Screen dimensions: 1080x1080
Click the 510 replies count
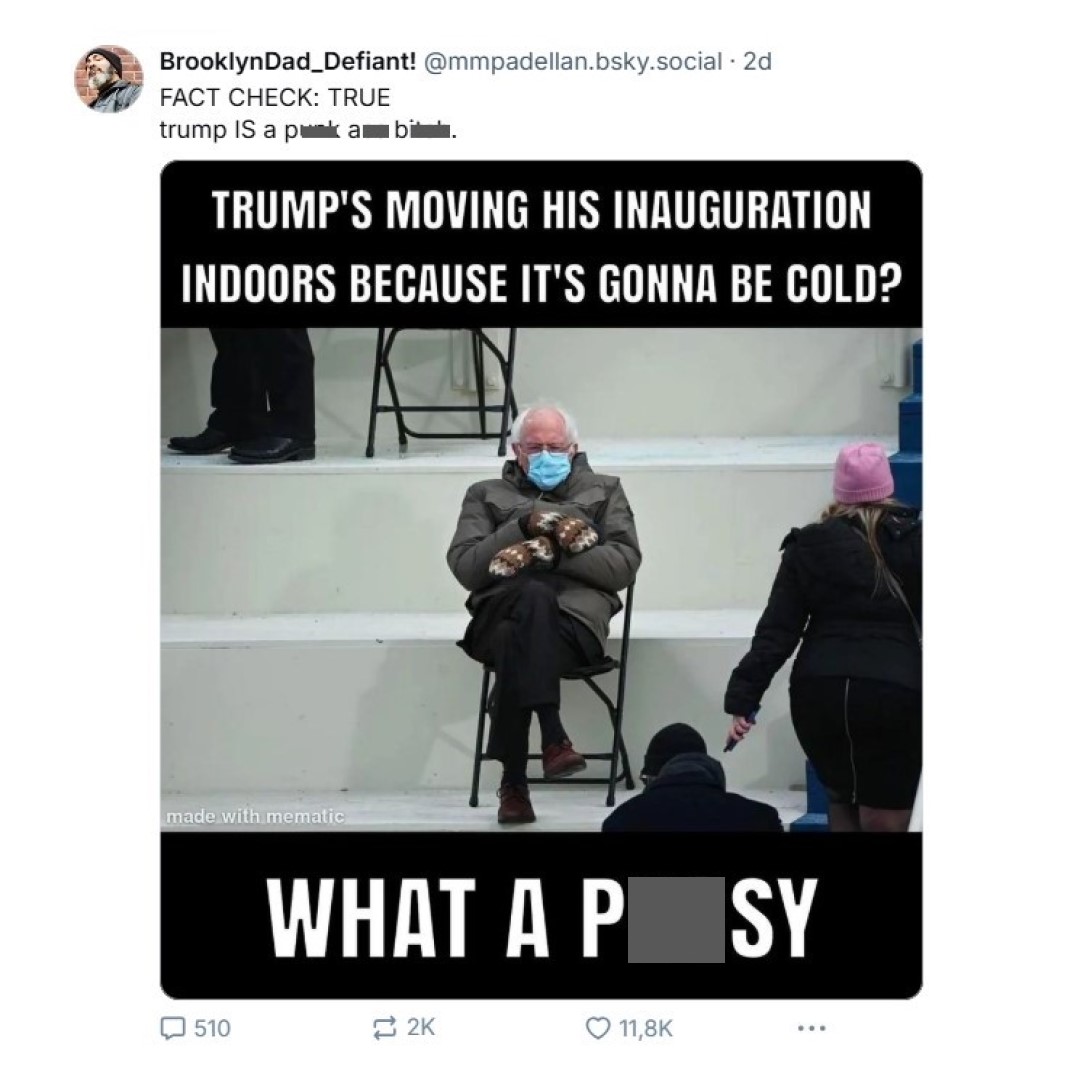click(x=212, y=1028)
